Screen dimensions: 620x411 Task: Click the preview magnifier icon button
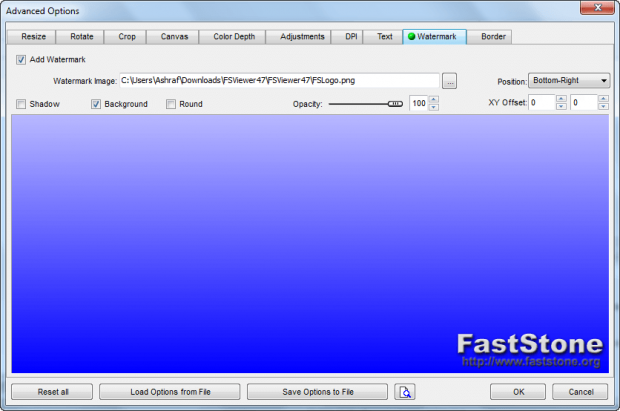(x=404, y=391)
